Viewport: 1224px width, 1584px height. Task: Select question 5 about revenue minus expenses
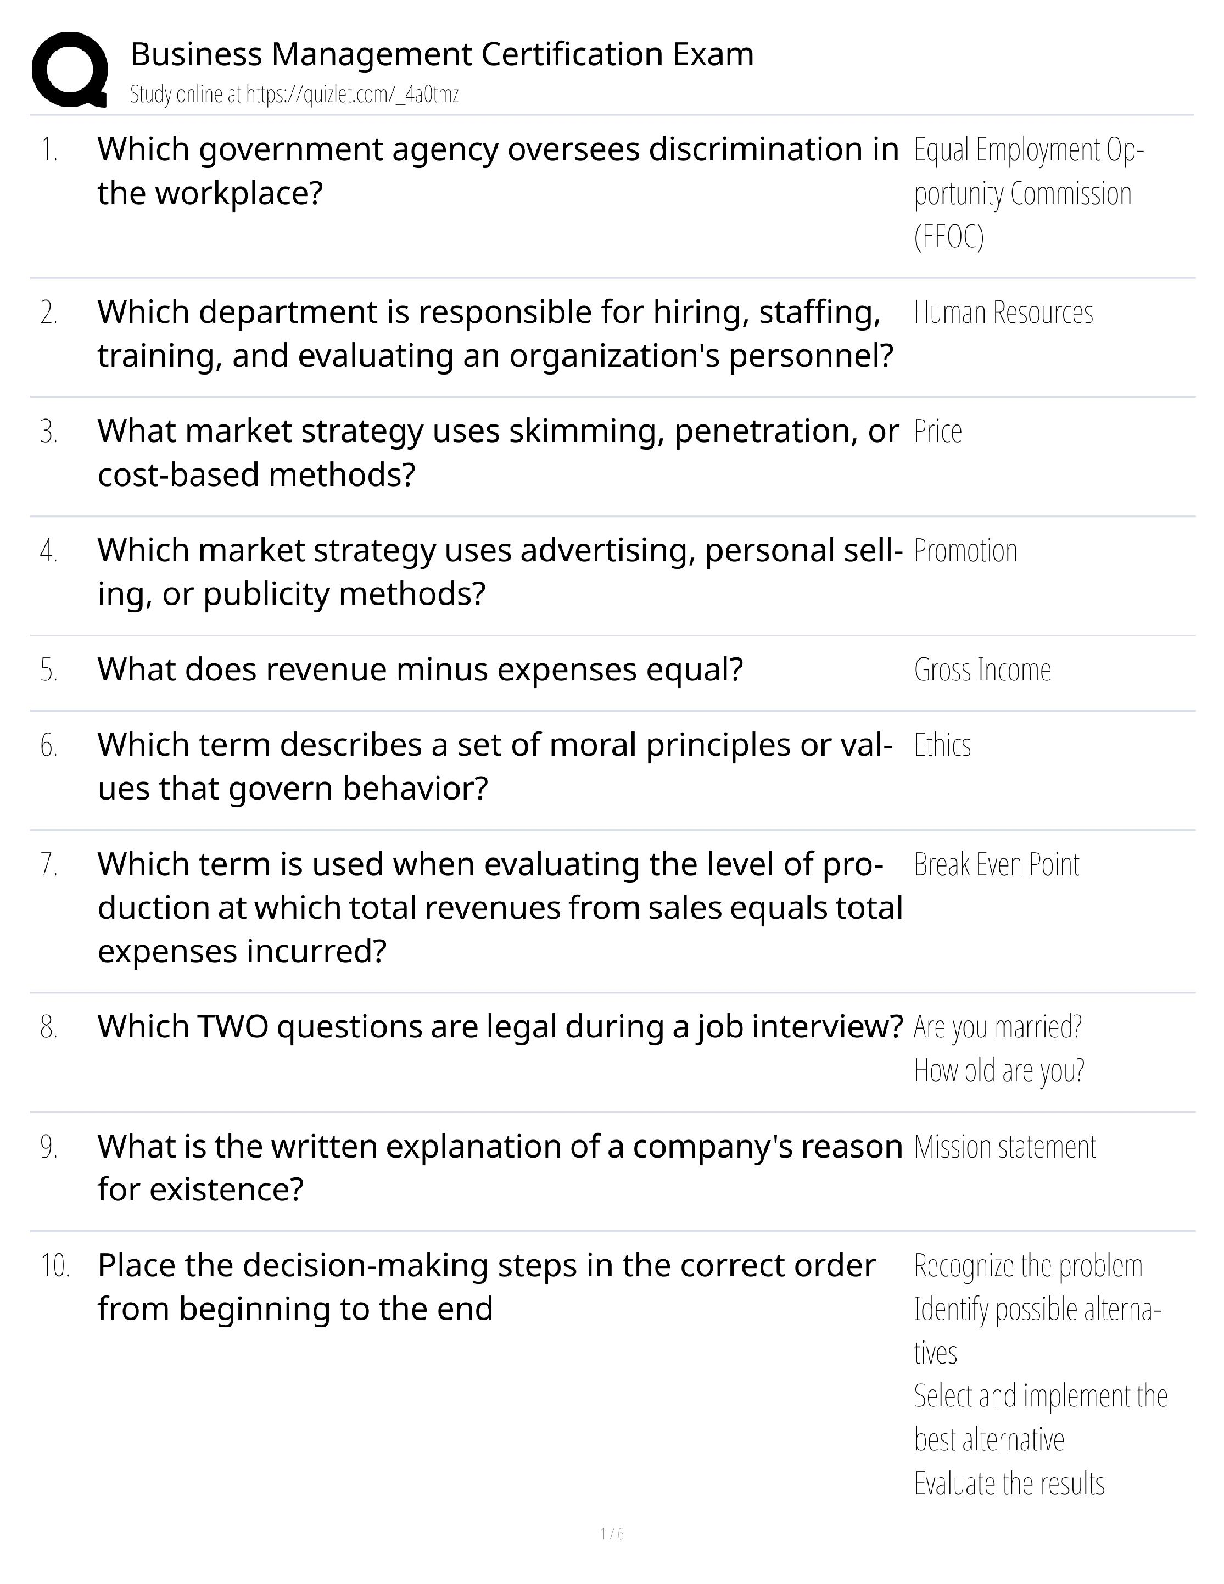(420, 669)
